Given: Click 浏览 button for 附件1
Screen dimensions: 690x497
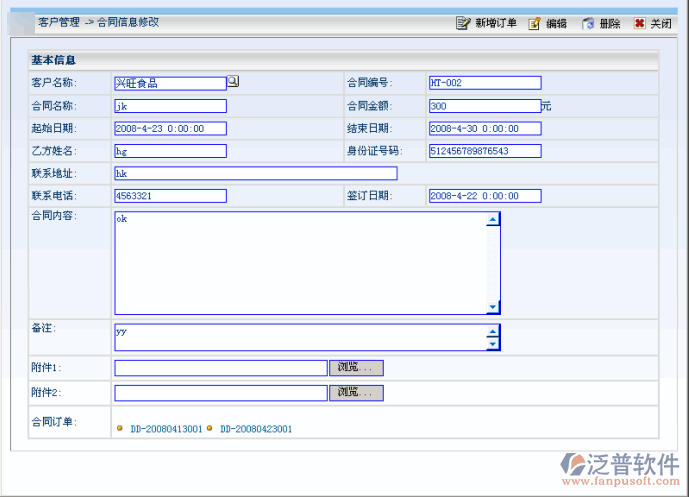Looking at the screenshot, I should pos(356,368).
